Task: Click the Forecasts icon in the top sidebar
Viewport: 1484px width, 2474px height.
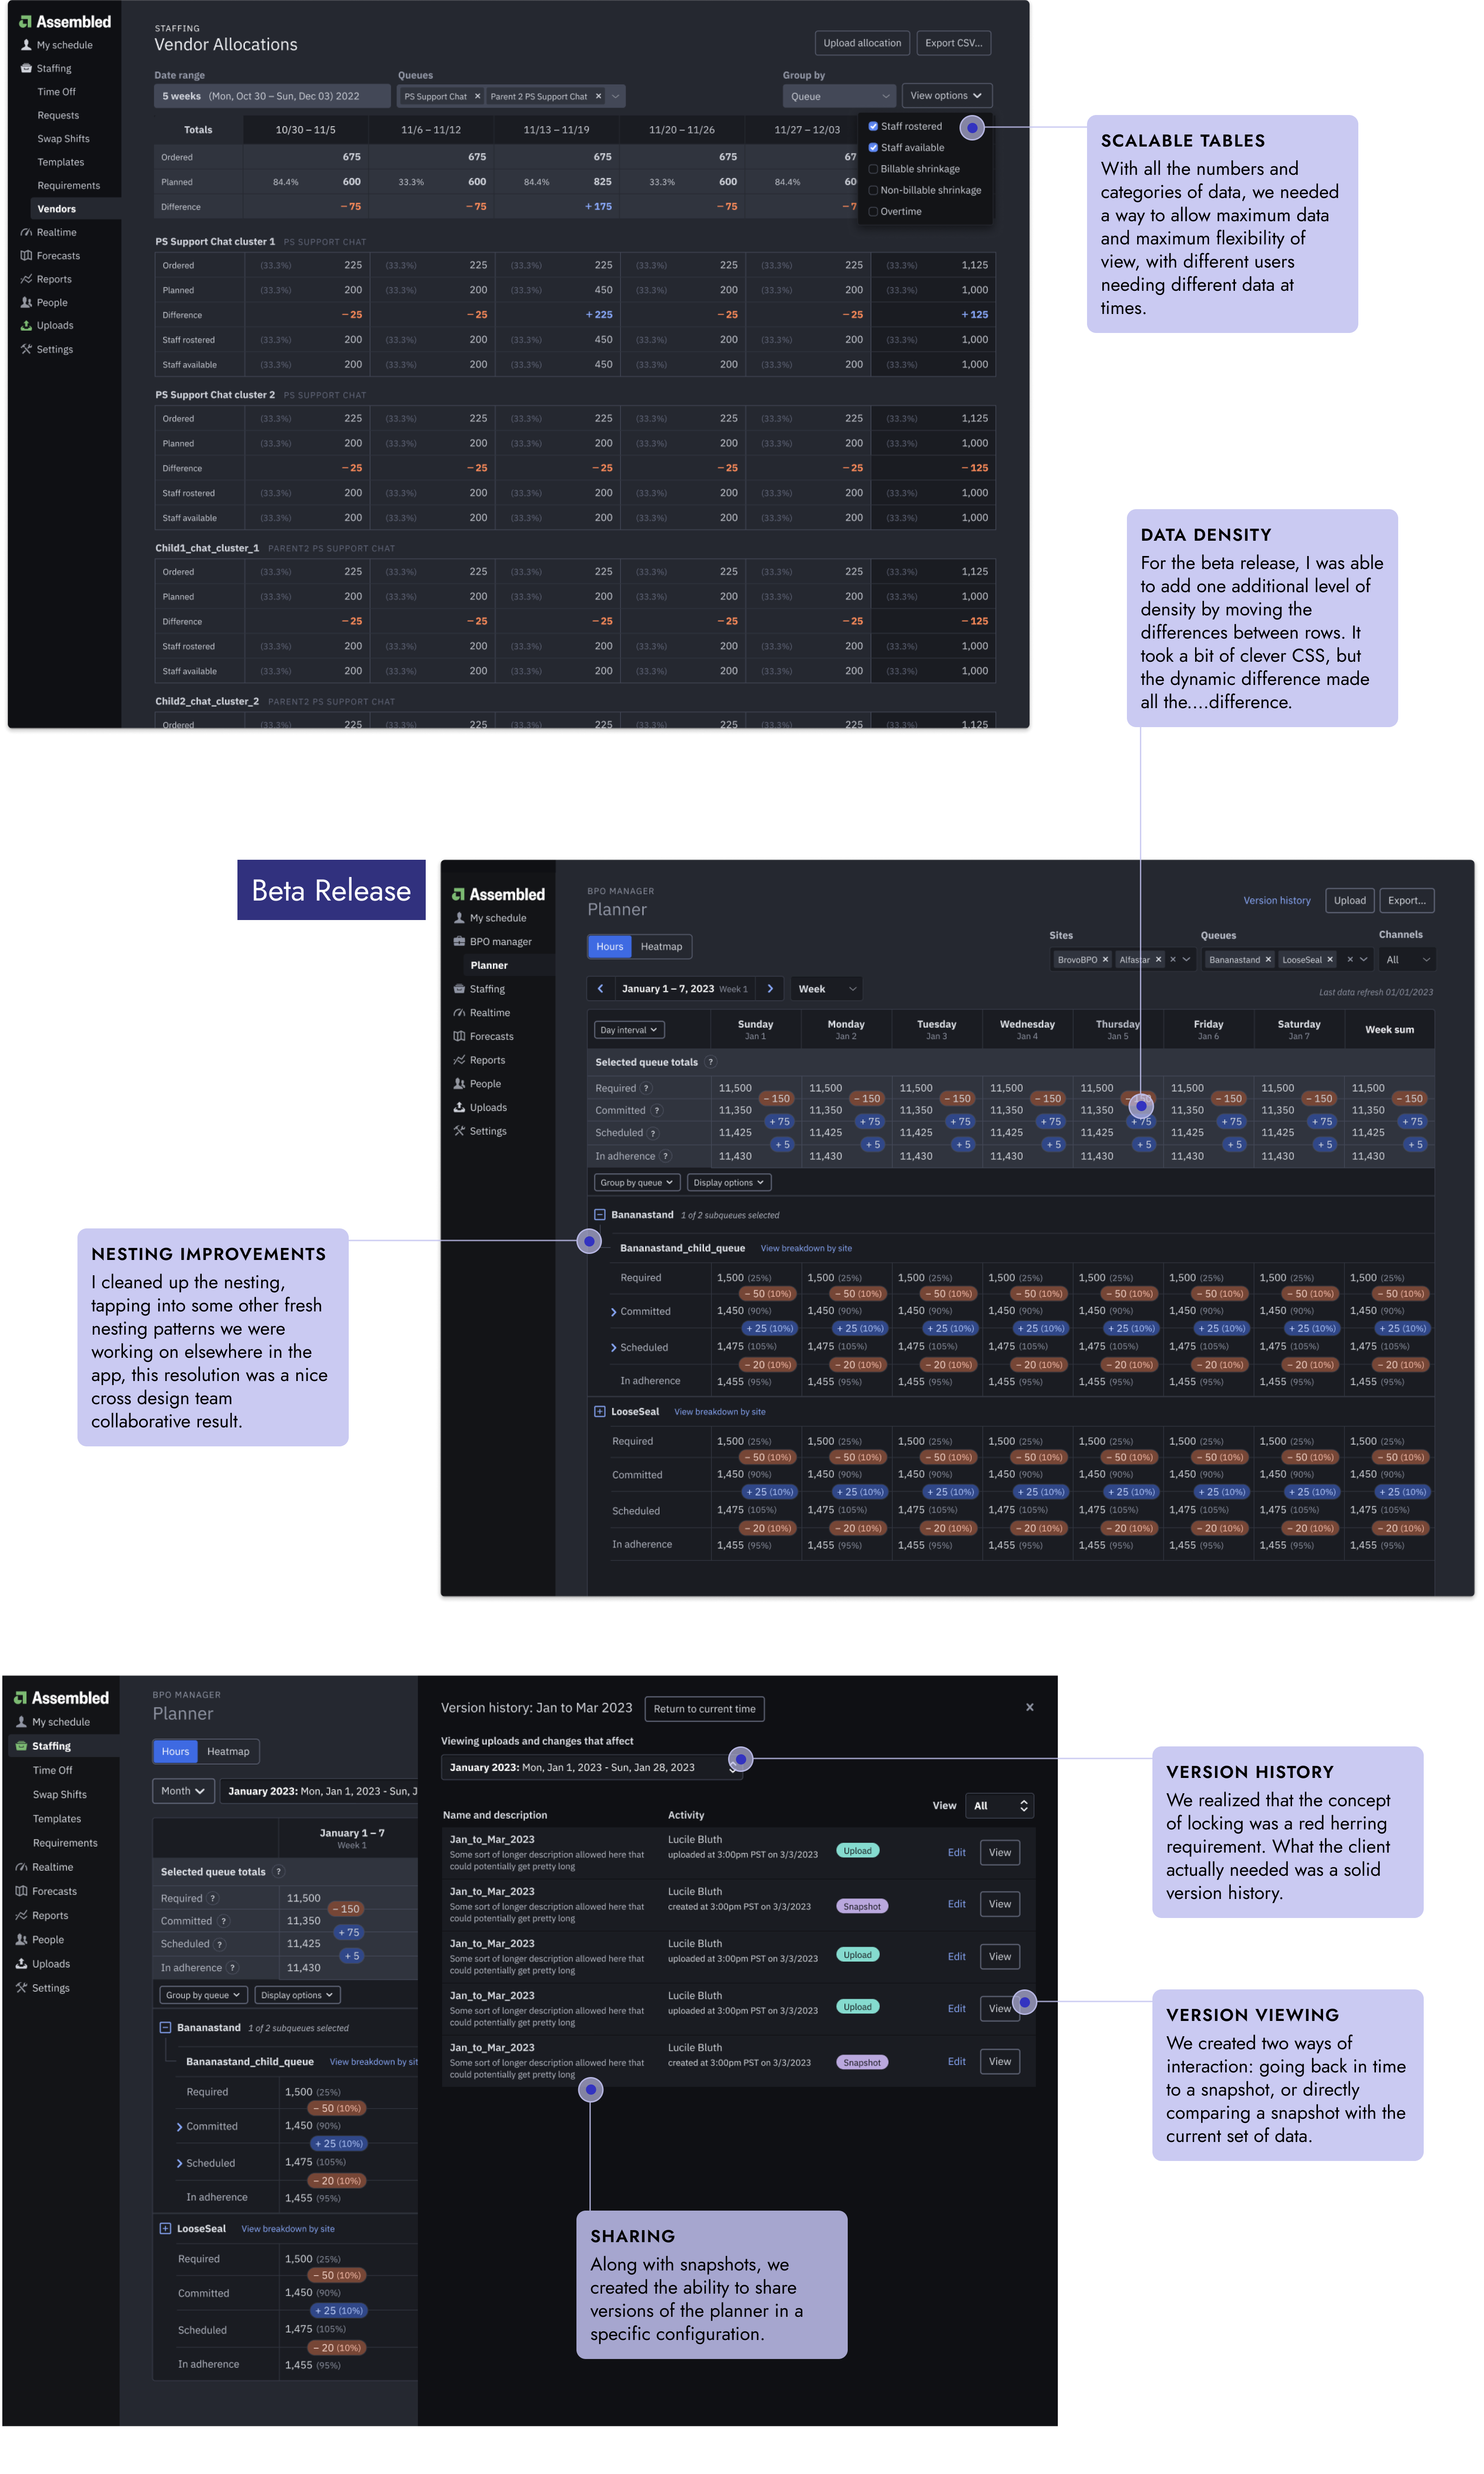Action: coord(26,256)
